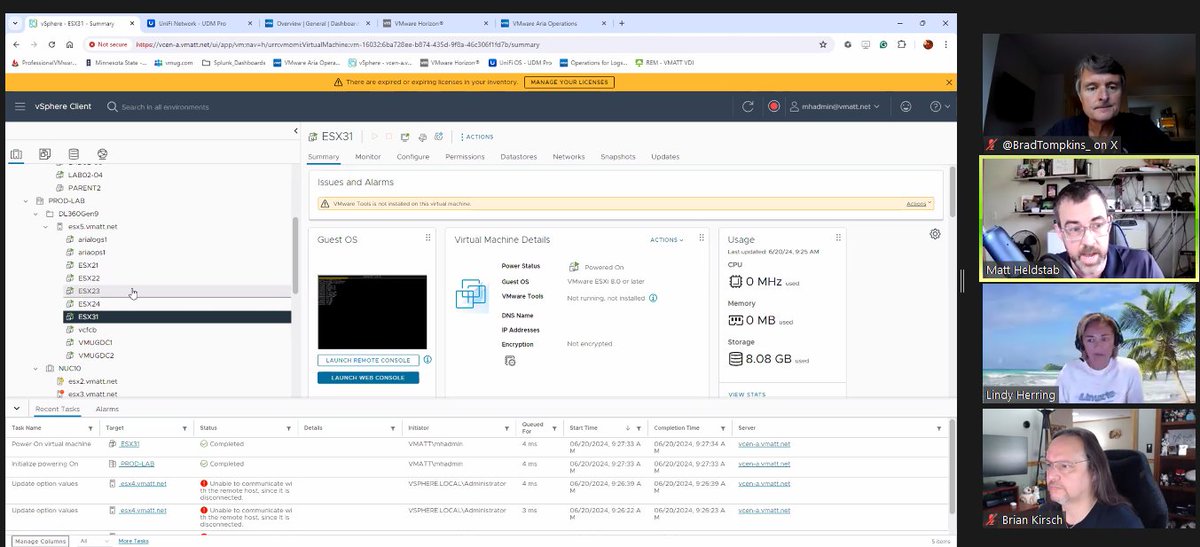Click the Power Off stop icon beside ESX31
This screenshot has width=1200, height=547.
391,136
